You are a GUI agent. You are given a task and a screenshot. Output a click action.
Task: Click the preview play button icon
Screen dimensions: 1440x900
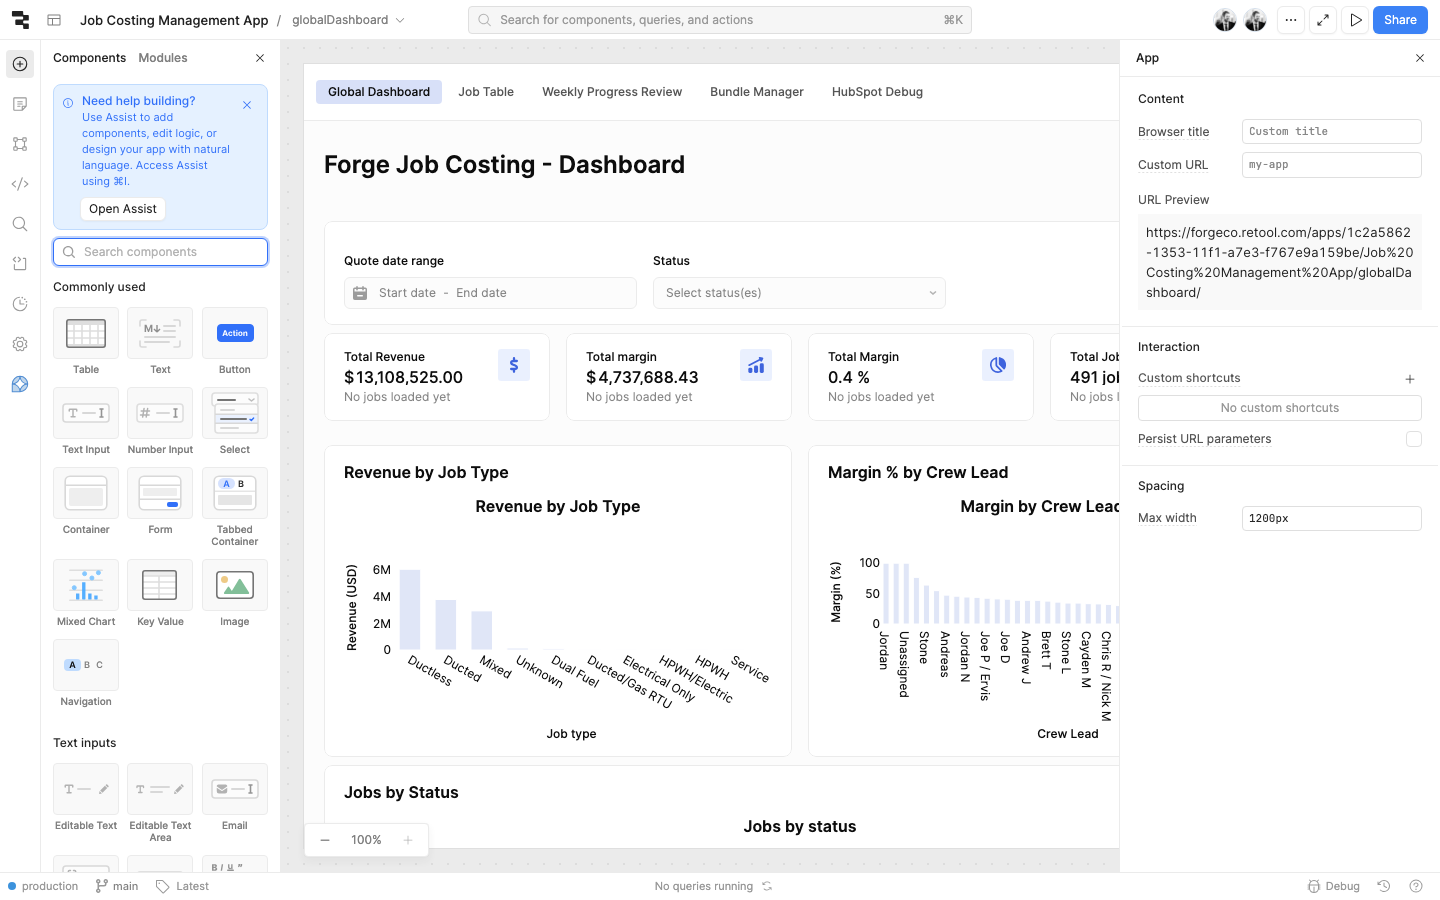point(1355,20)
